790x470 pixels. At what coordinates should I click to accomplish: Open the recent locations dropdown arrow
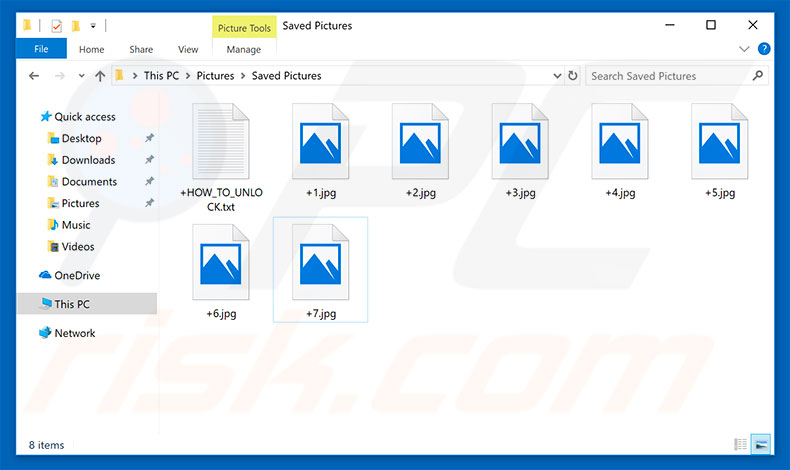coord(80,76)
